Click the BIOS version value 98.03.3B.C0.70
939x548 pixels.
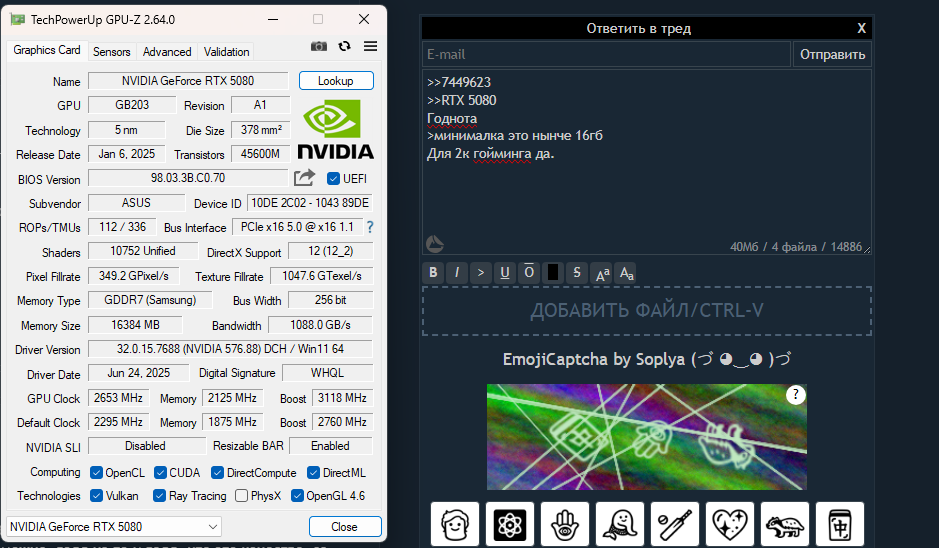188,178
